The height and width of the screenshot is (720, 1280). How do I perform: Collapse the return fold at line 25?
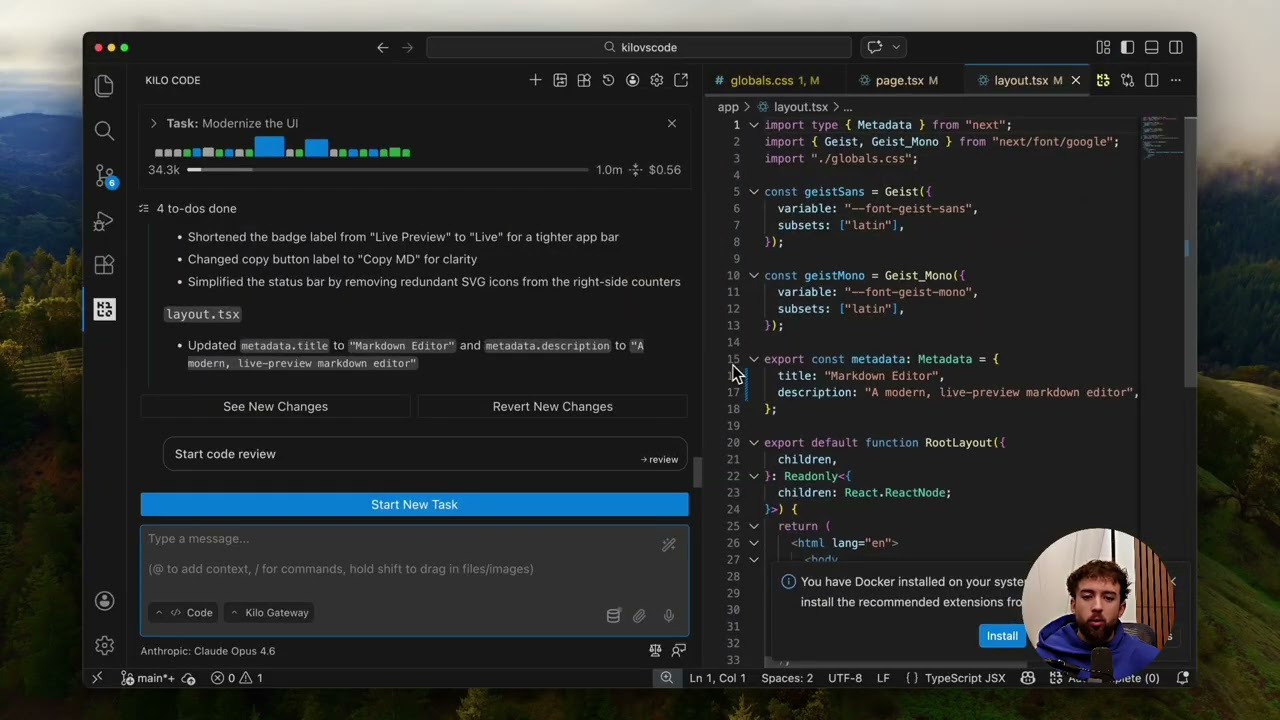(x=754, y=526)
